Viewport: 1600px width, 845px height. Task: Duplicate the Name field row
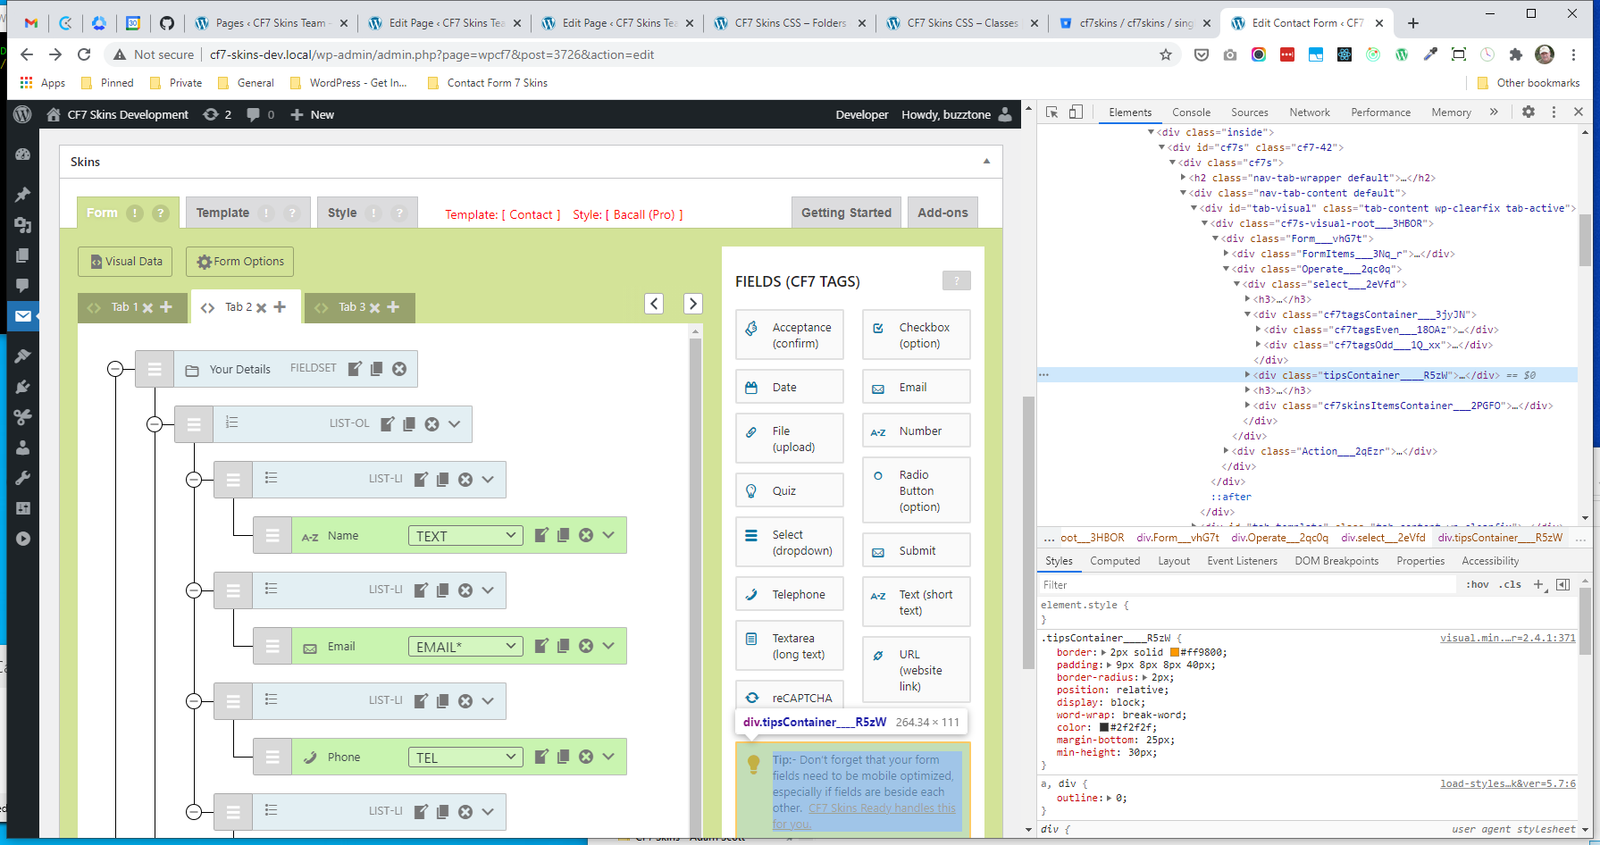[564, 536]
